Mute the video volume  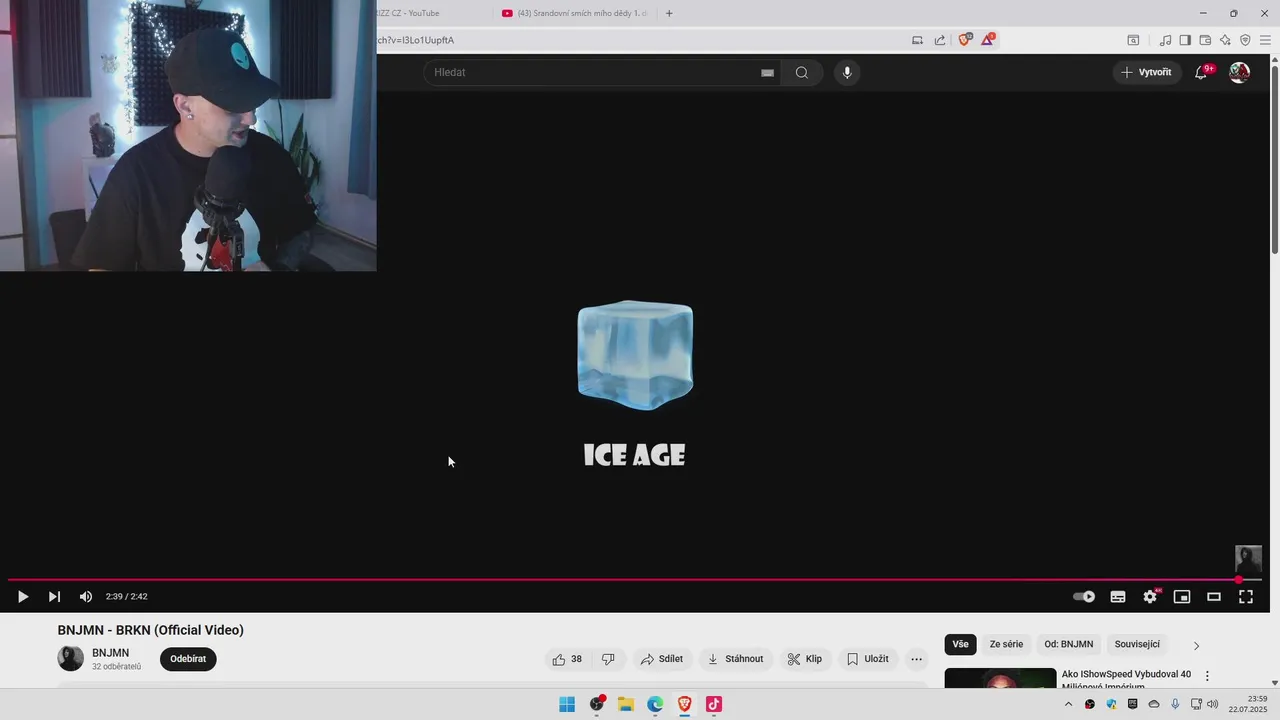86,597
